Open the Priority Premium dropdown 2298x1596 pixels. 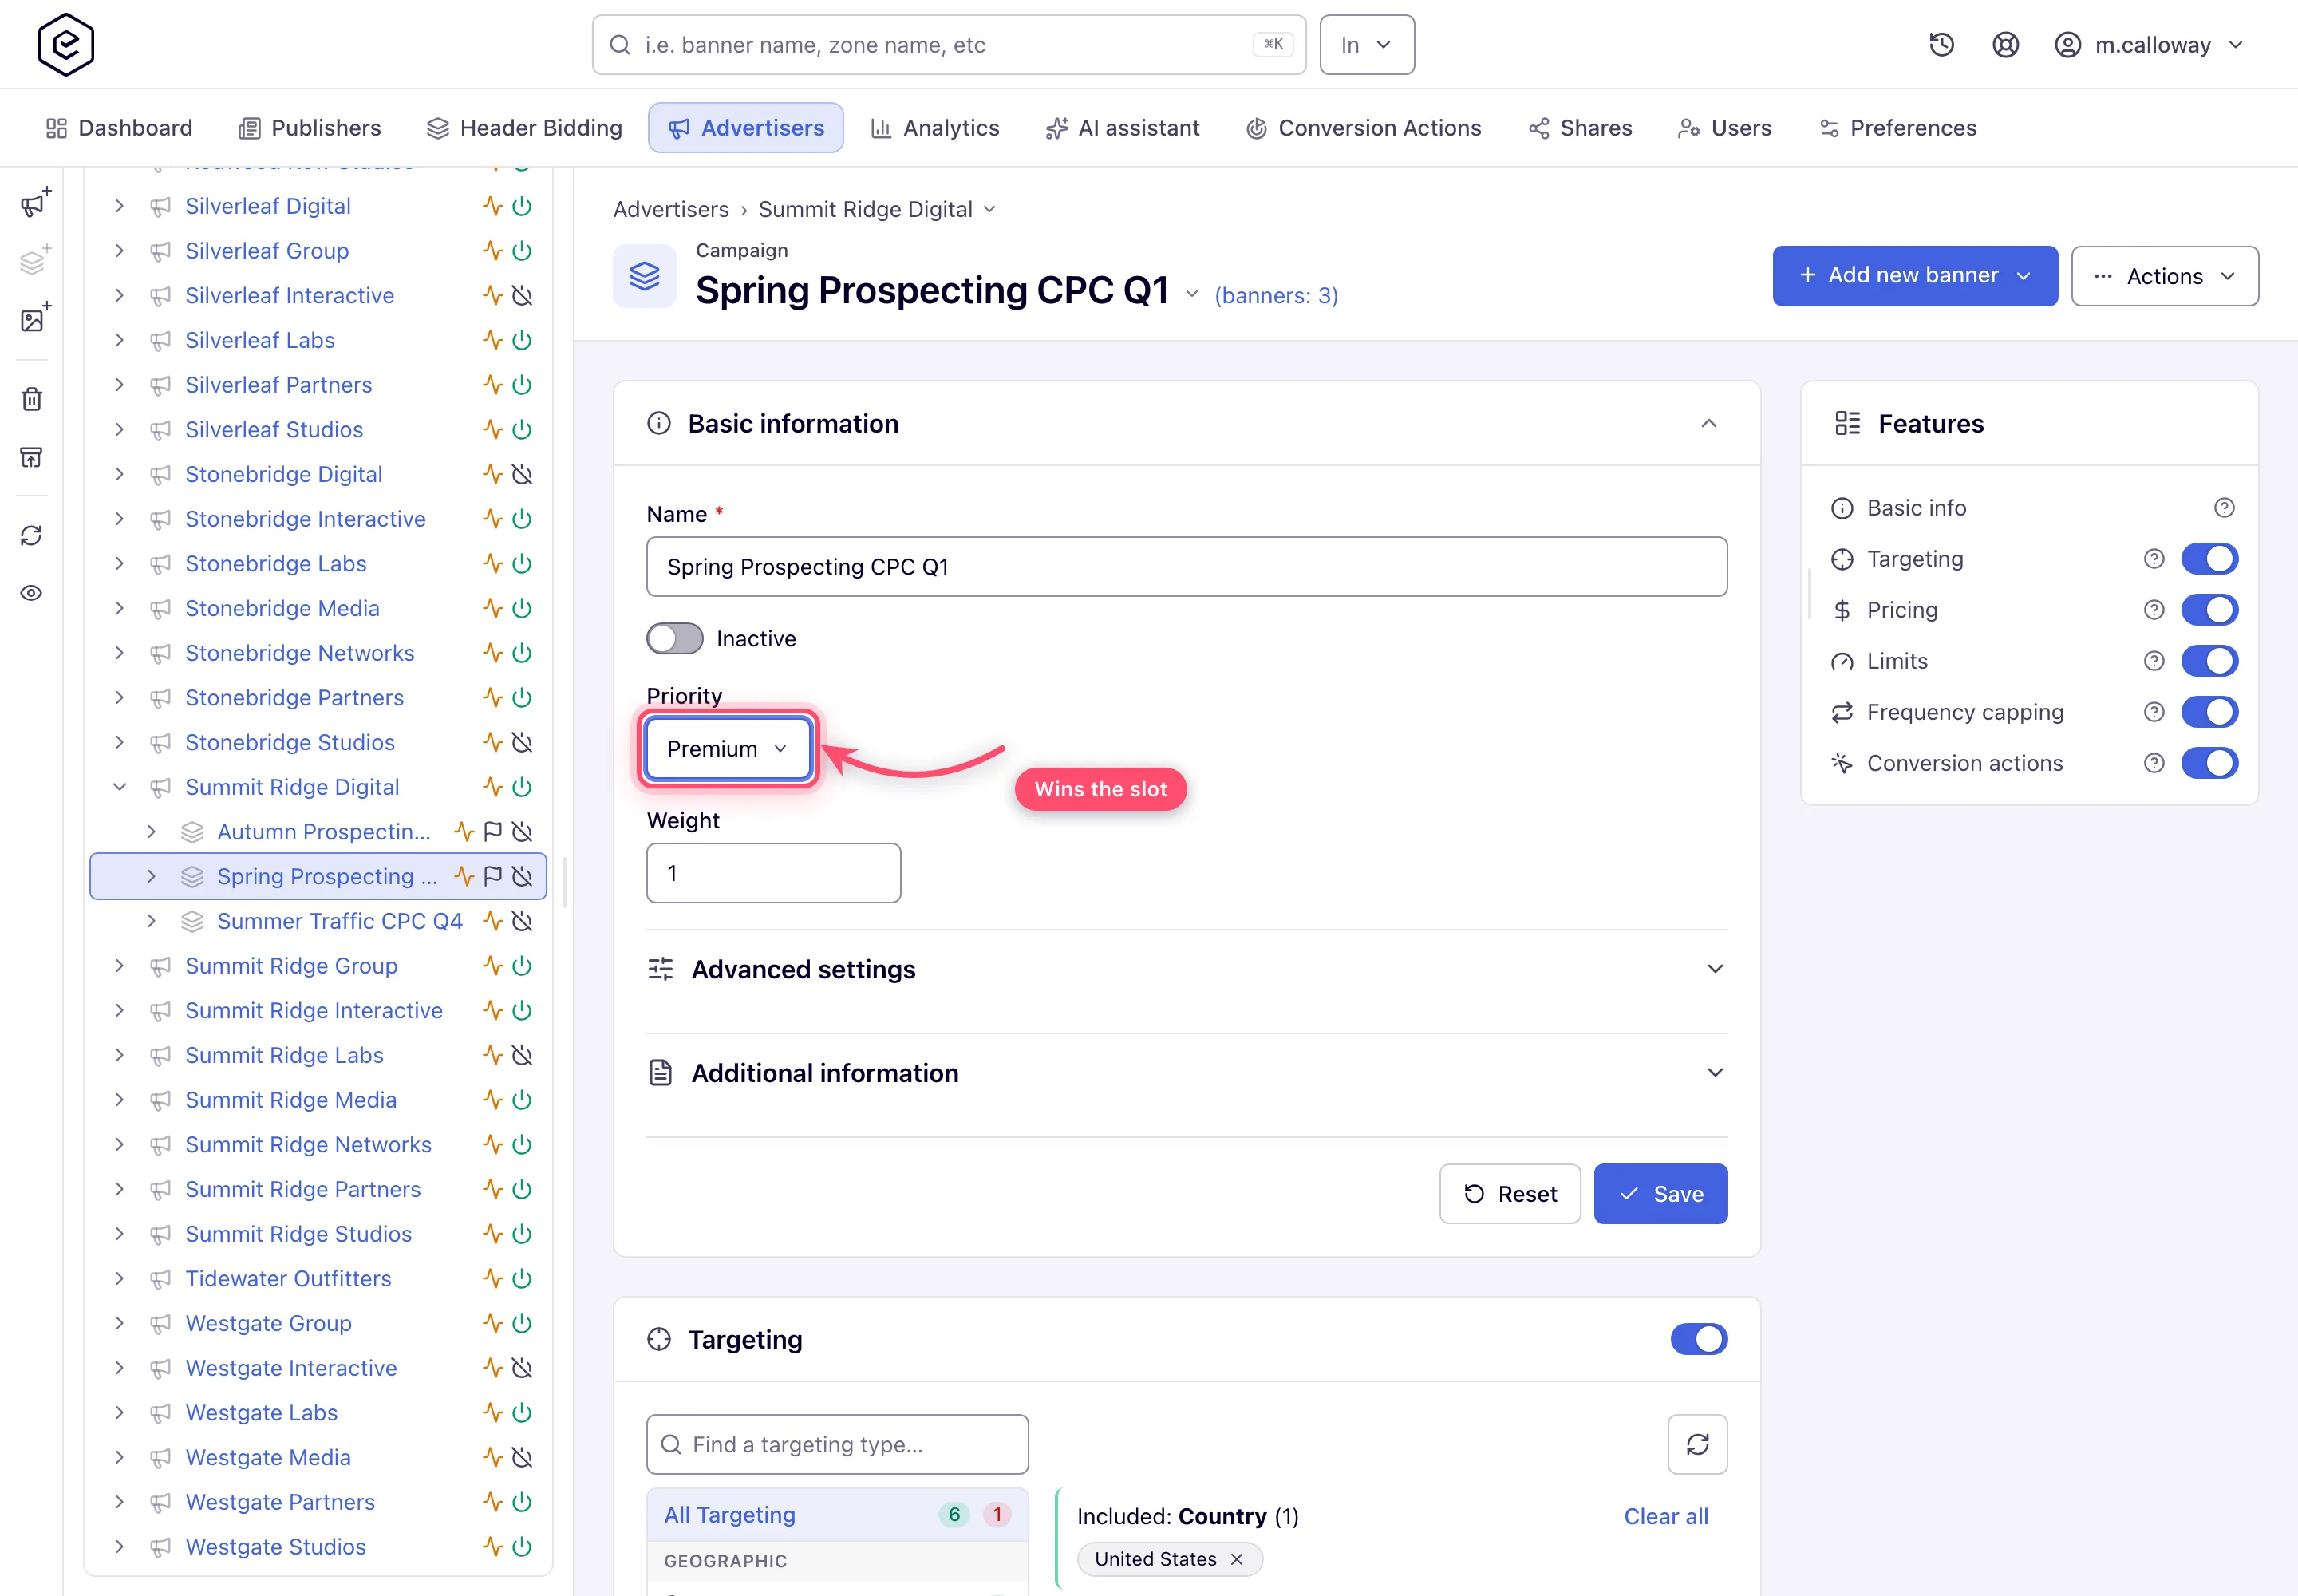(728, 749)
